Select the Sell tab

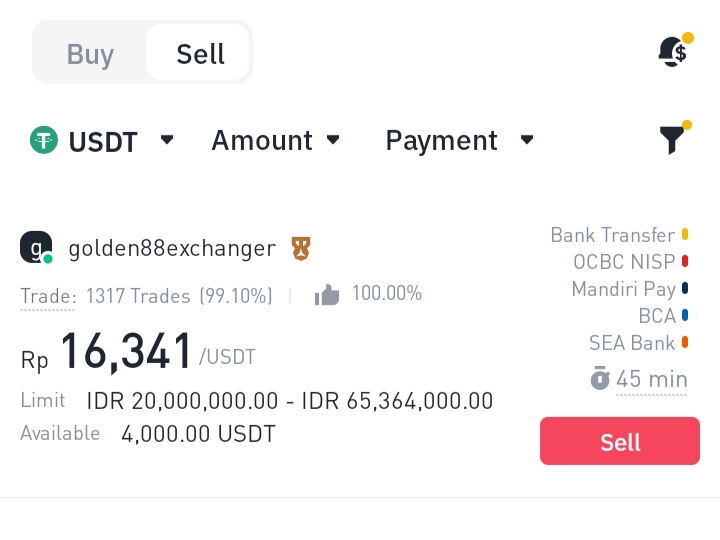pyautogui.click(x=200, y=53)
